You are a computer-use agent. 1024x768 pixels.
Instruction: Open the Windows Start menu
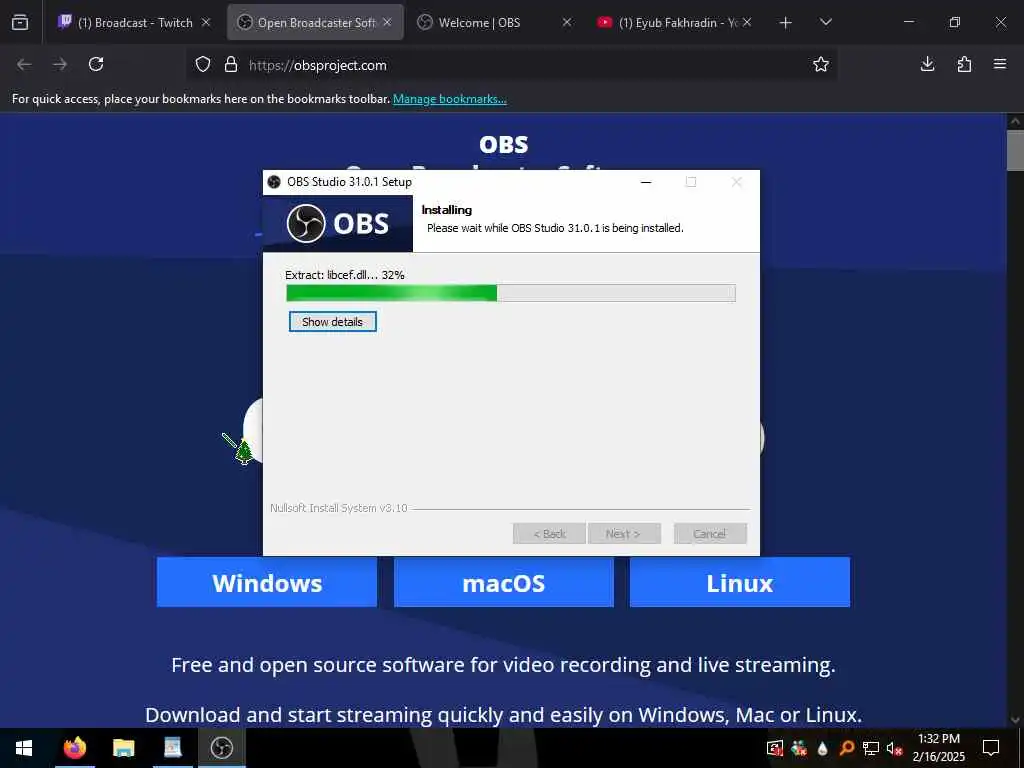[x=24, y=748]
